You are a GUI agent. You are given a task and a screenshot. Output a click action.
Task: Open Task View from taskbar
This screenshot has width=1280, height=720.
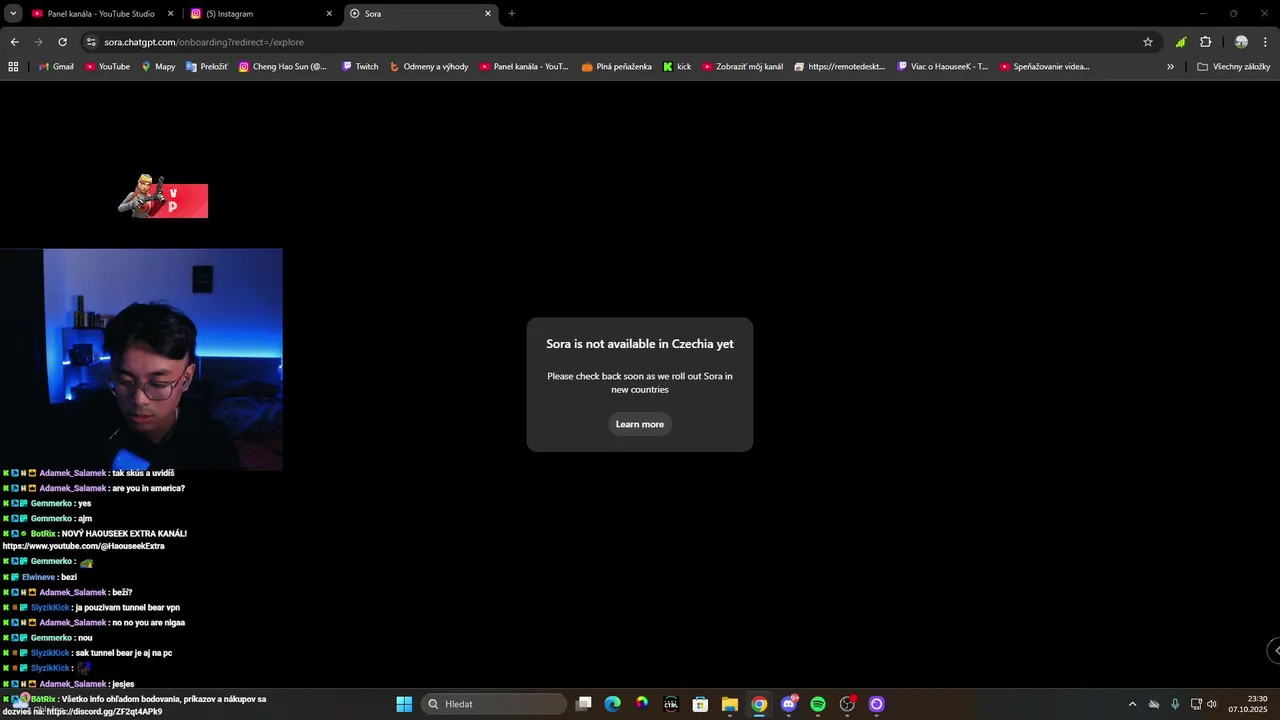584,704
